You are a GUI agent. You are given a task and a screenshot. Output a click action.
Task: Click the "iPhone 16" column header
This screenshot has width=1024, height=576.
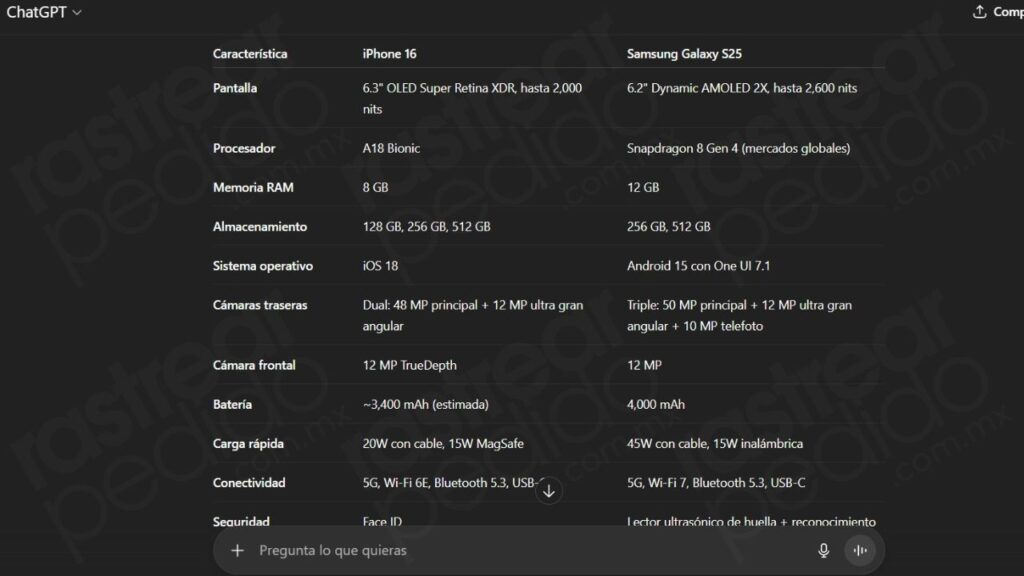click(x=389, y=54)
